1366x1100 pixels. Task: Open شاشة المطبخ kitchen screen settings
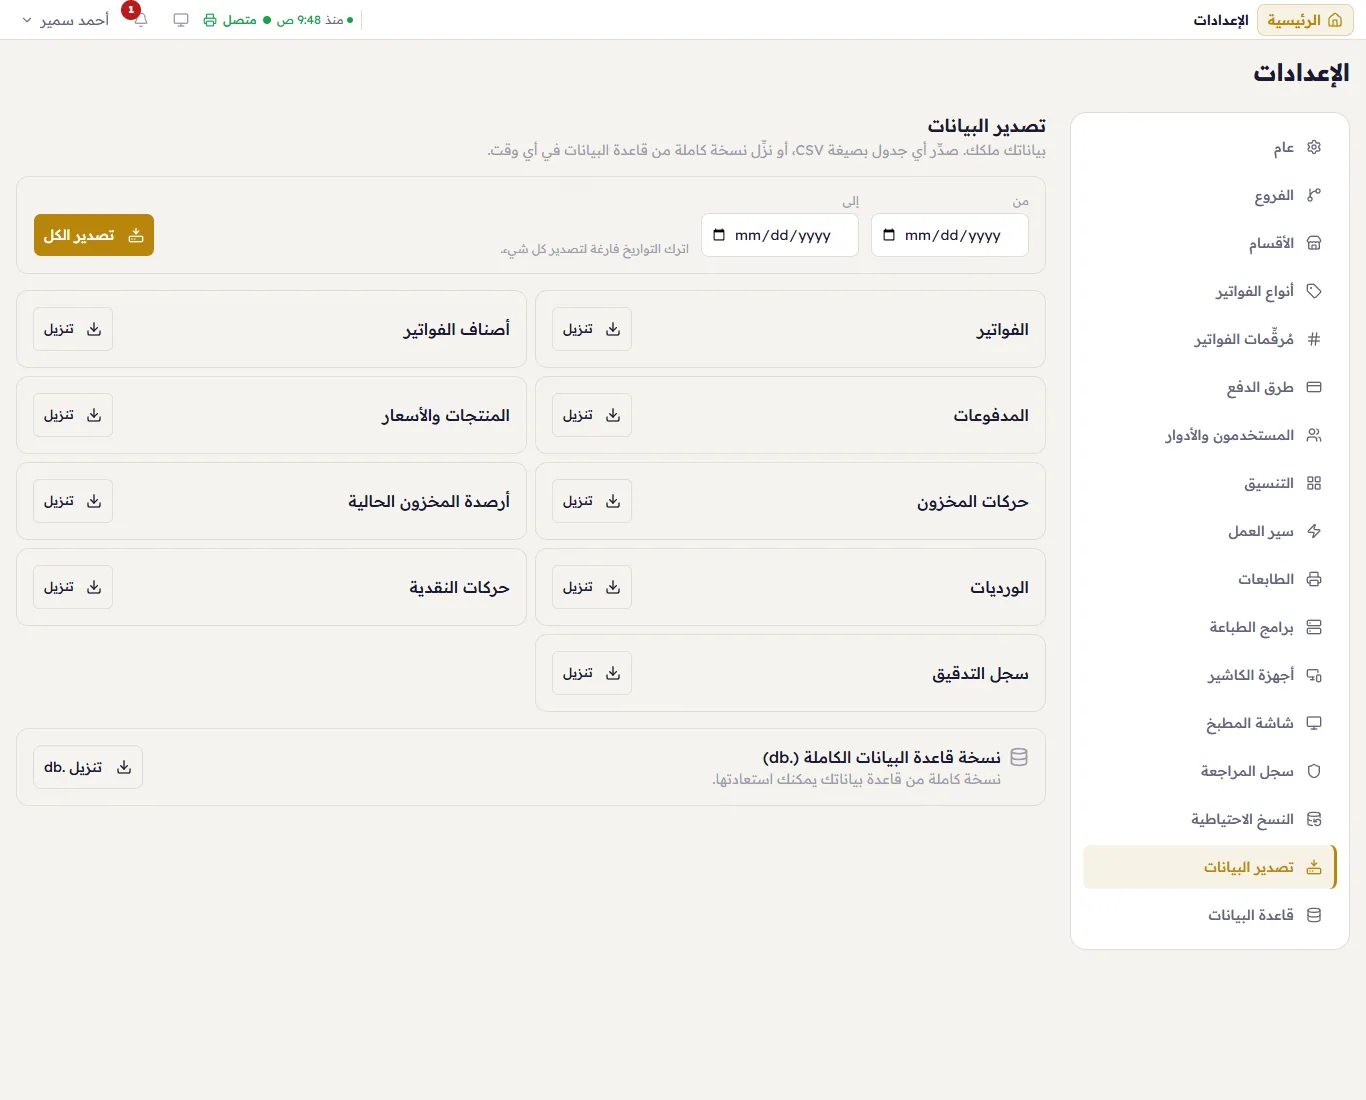point(1209,723)
